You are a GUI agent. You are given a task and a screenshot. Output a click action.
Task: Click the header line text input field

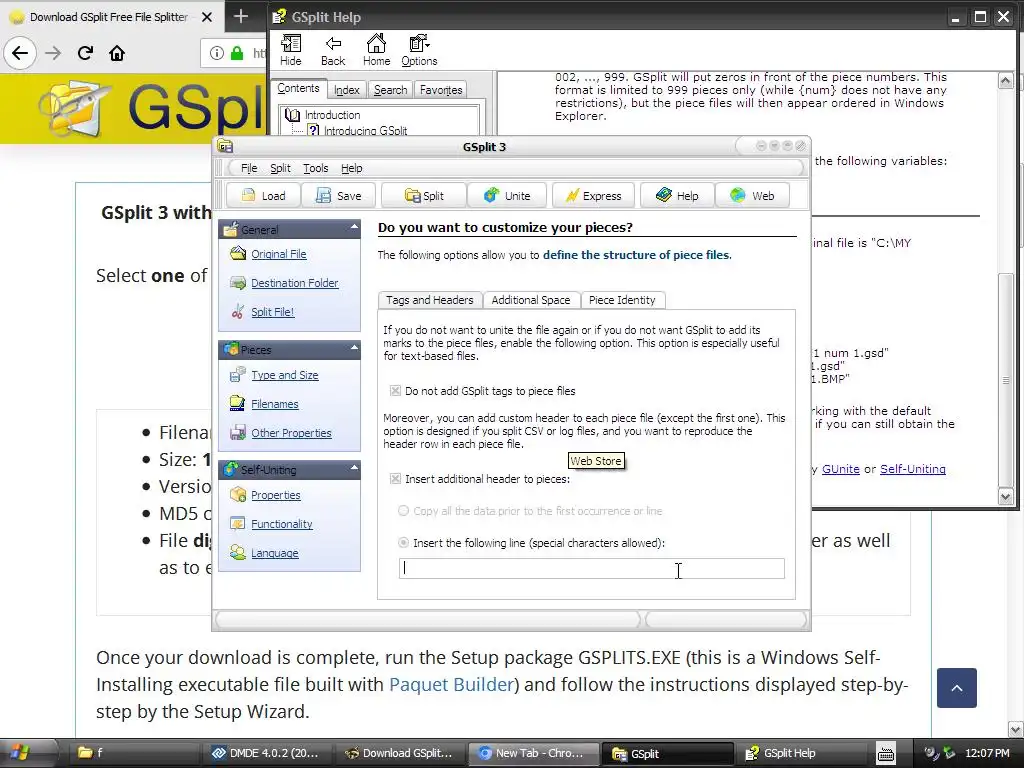click(x=592, y=568)
